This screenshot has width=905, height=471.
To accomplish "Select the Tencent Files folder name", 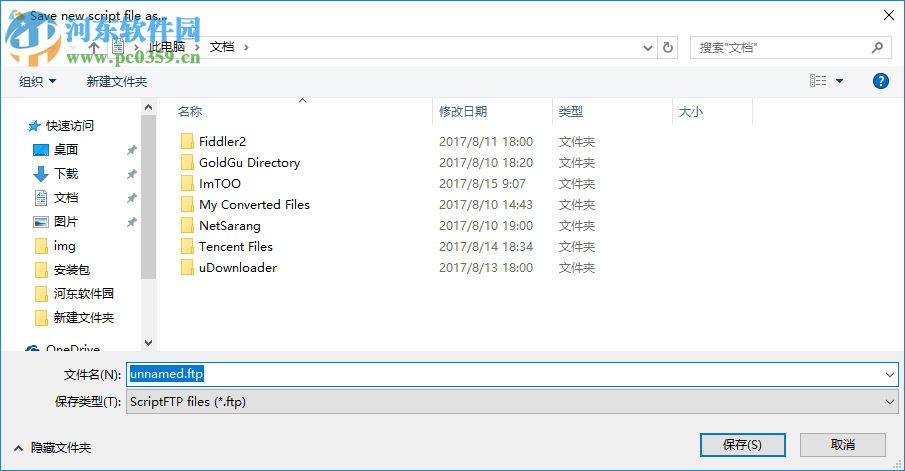I will click(235, 246).
